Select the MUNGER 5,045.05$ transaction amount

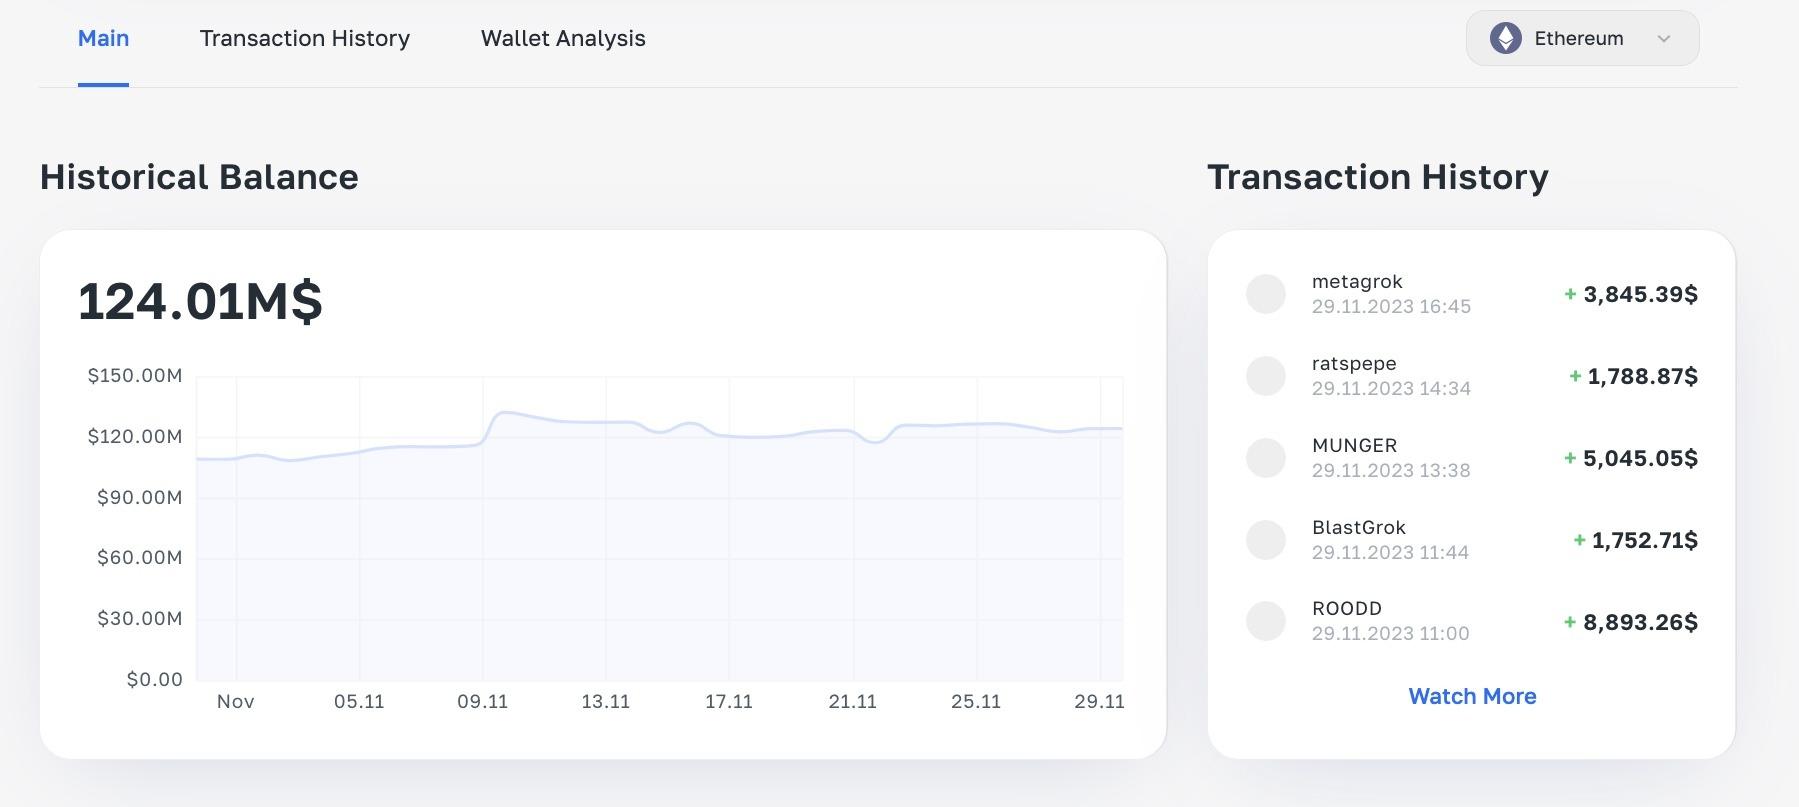pos(1640,458)
